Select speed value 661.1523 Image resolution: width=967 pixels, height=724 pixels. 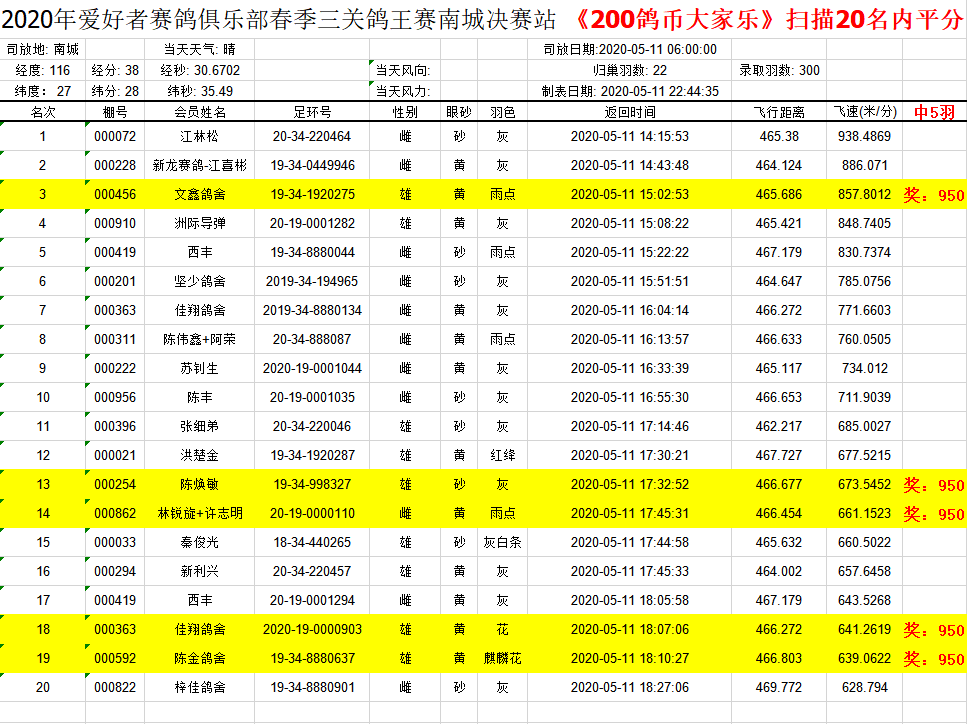tap(864, 513)
